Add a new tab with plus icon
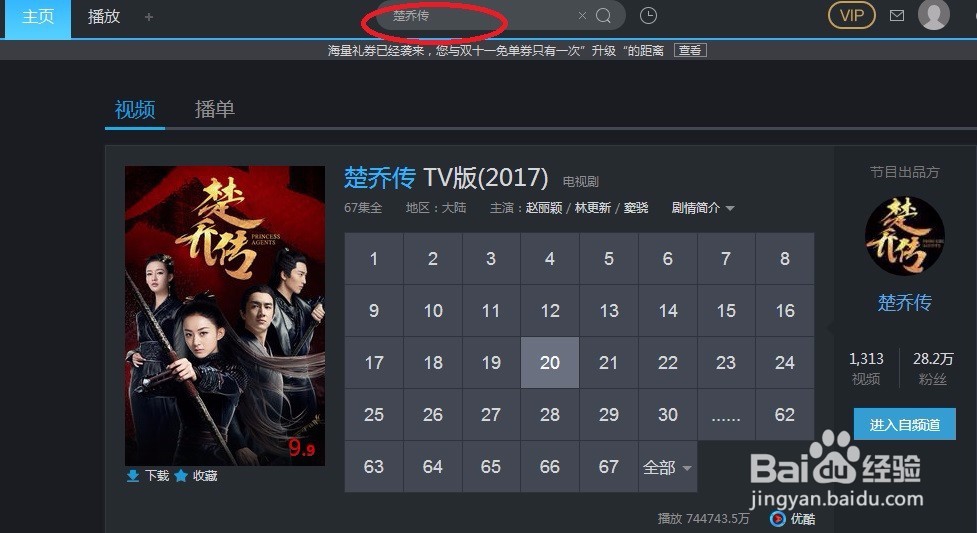The image size is (977, 533). 148,17
